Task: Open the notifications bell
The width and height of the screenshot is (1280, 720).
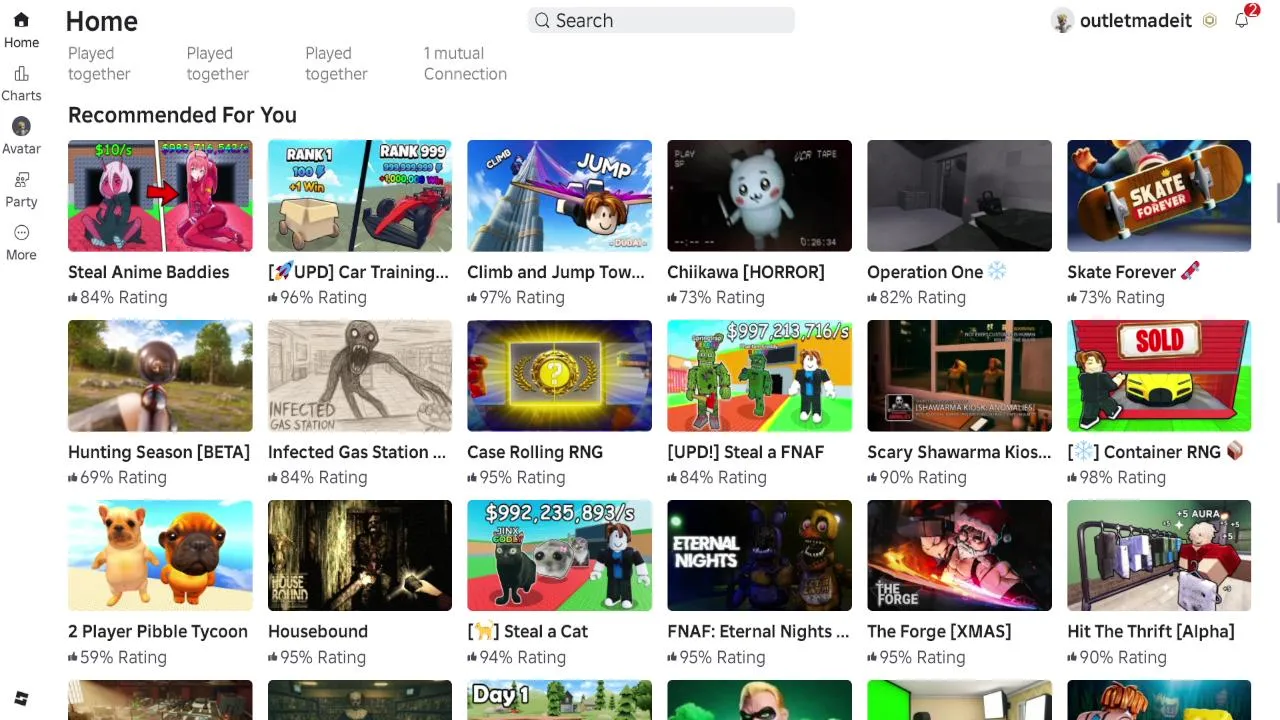Action: click(1241, 20)
